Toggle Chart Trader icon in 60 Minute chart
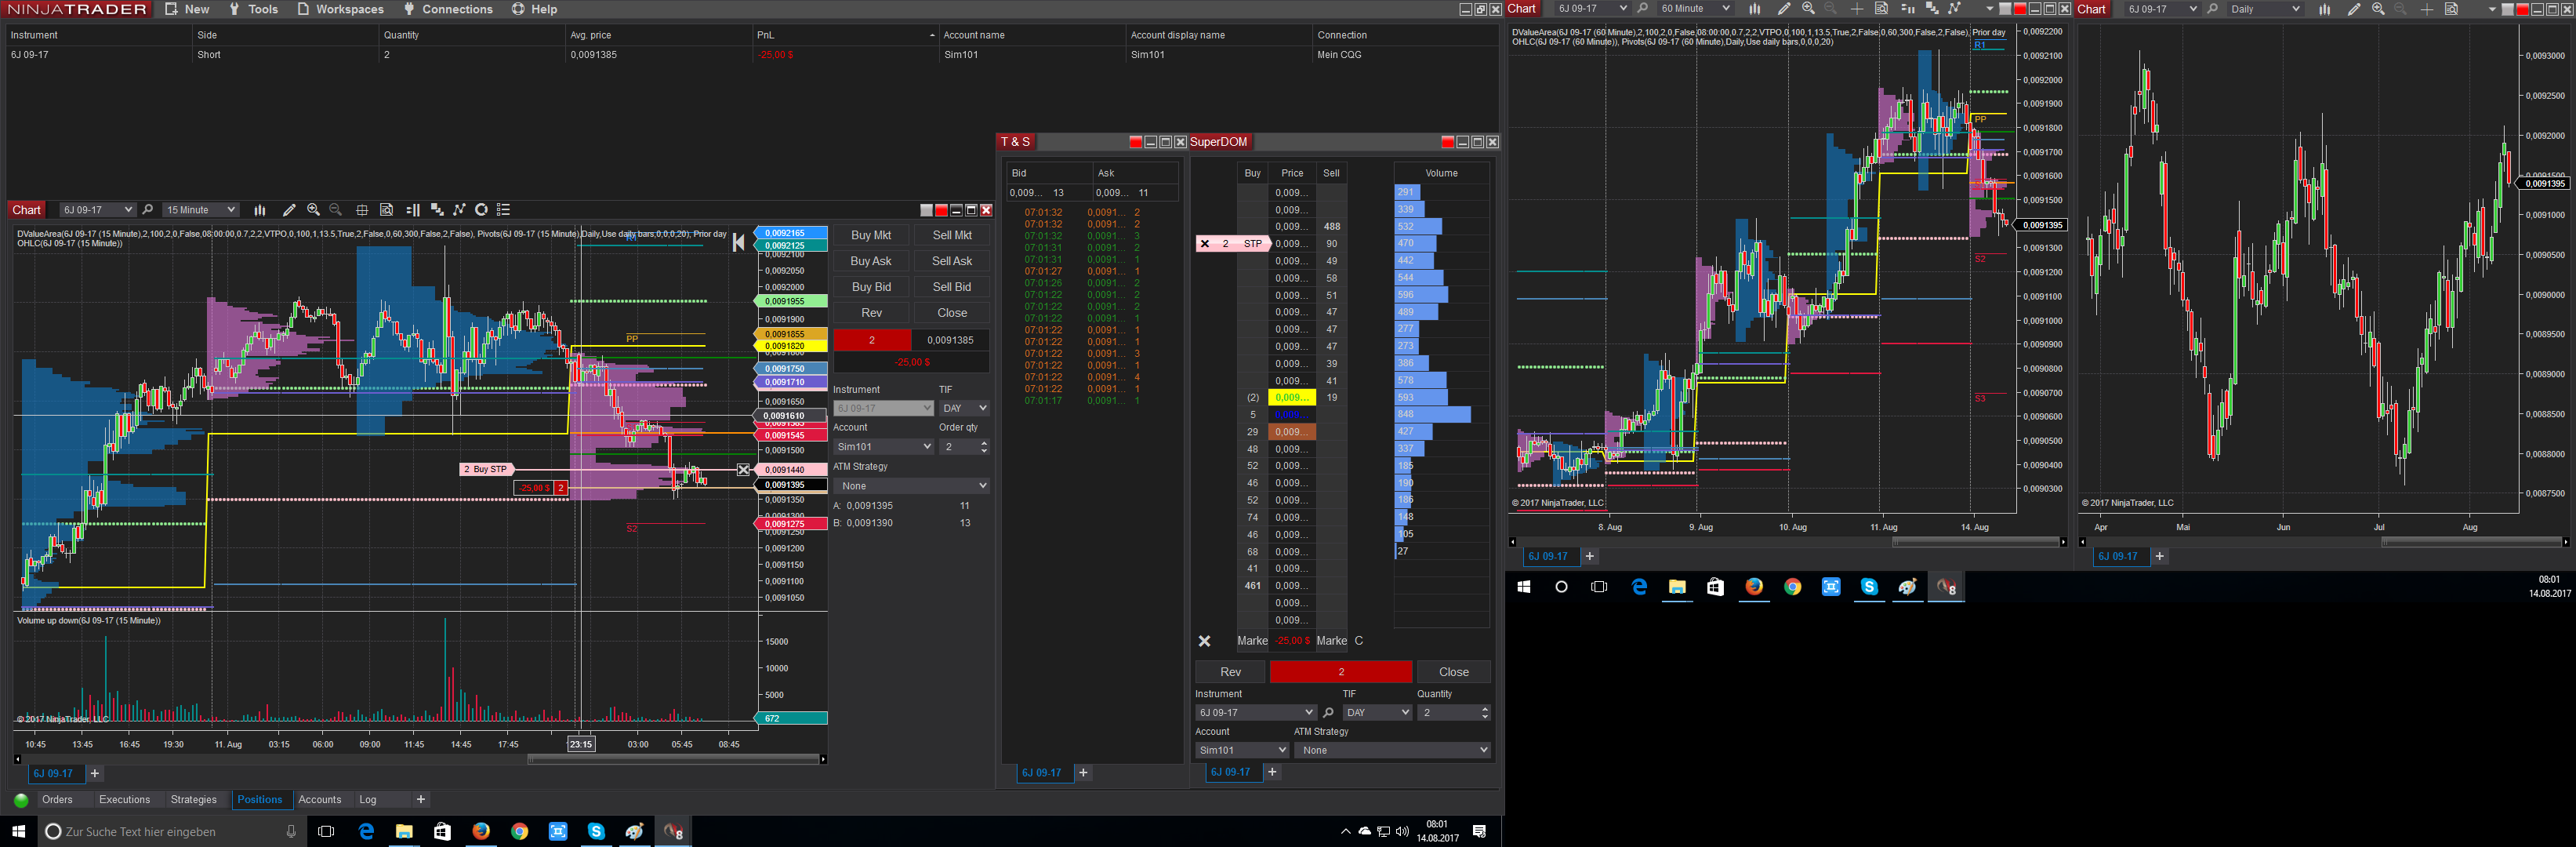 pos(1907,9)
